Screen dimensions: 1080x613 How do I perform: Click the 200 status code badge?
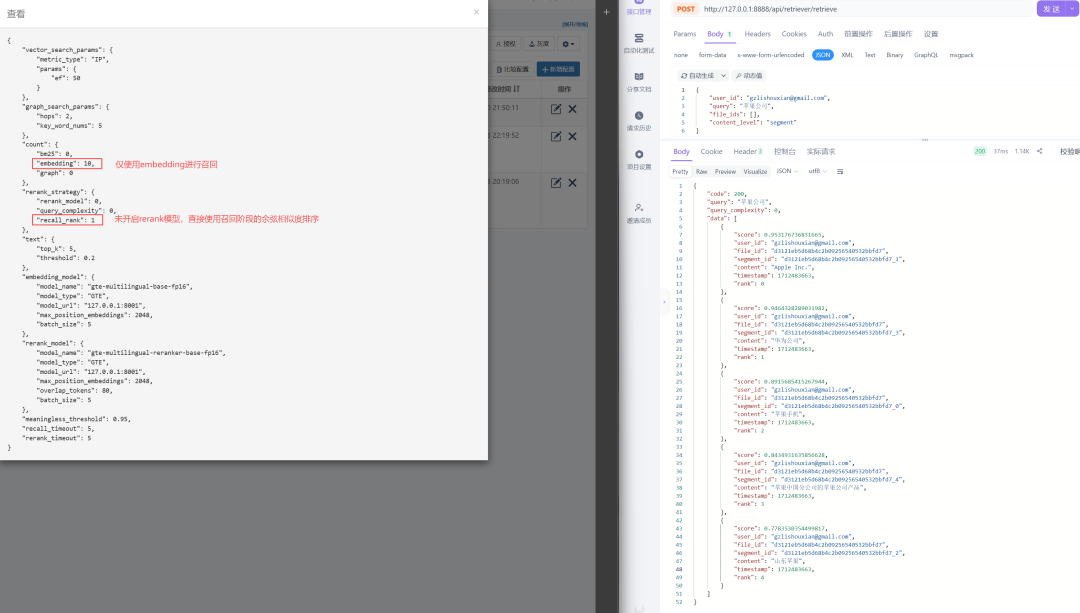tap(979, 152)
